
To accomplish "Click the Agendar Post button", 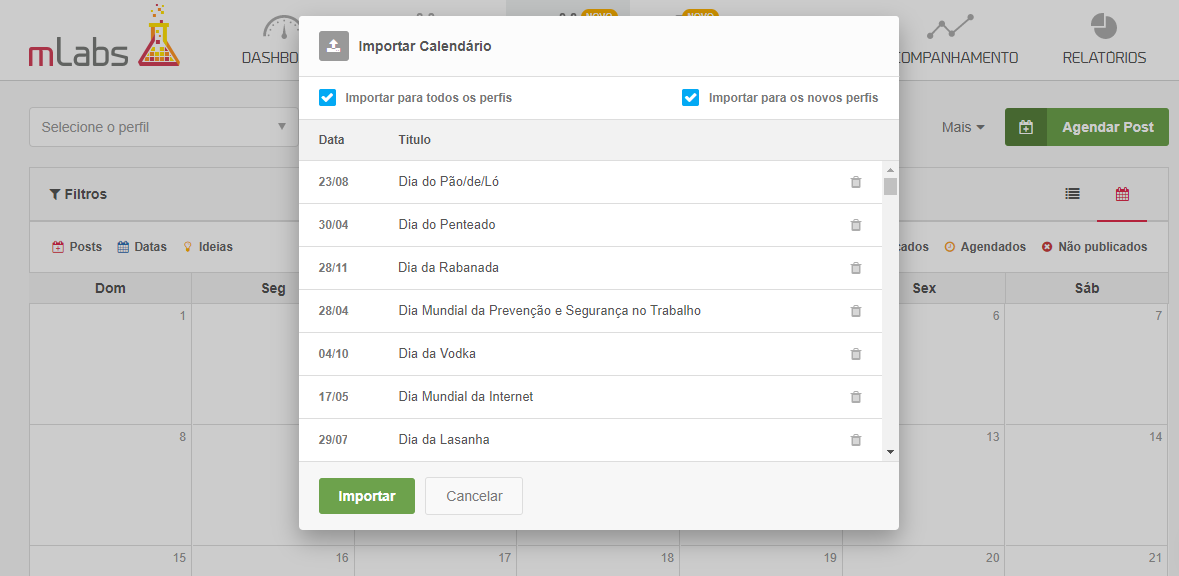I will 1087,127.
